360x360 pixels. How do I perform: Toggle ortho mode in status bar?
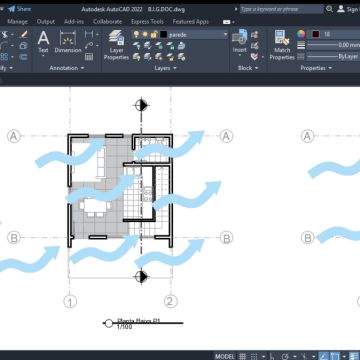(272, 356)
